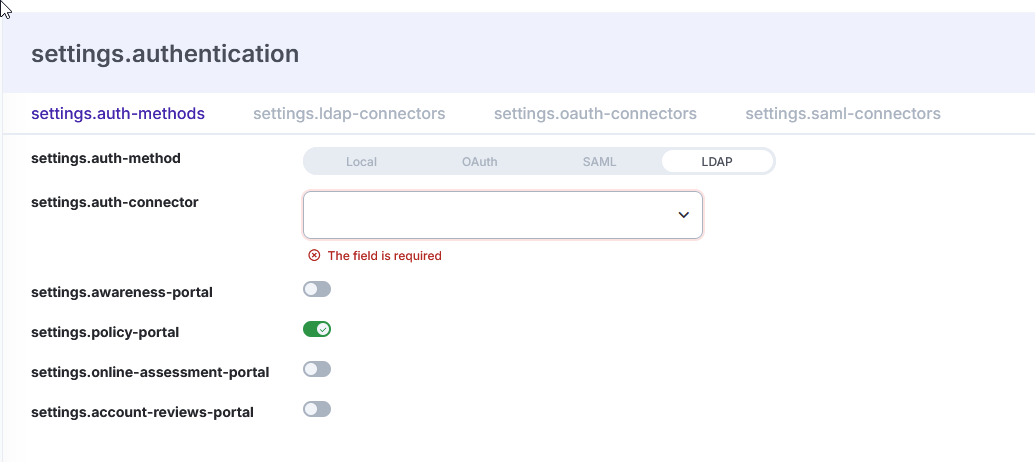This screenshot has height=462, width=1035.
Task: Choose Local as the auth method
Action: 361,161
